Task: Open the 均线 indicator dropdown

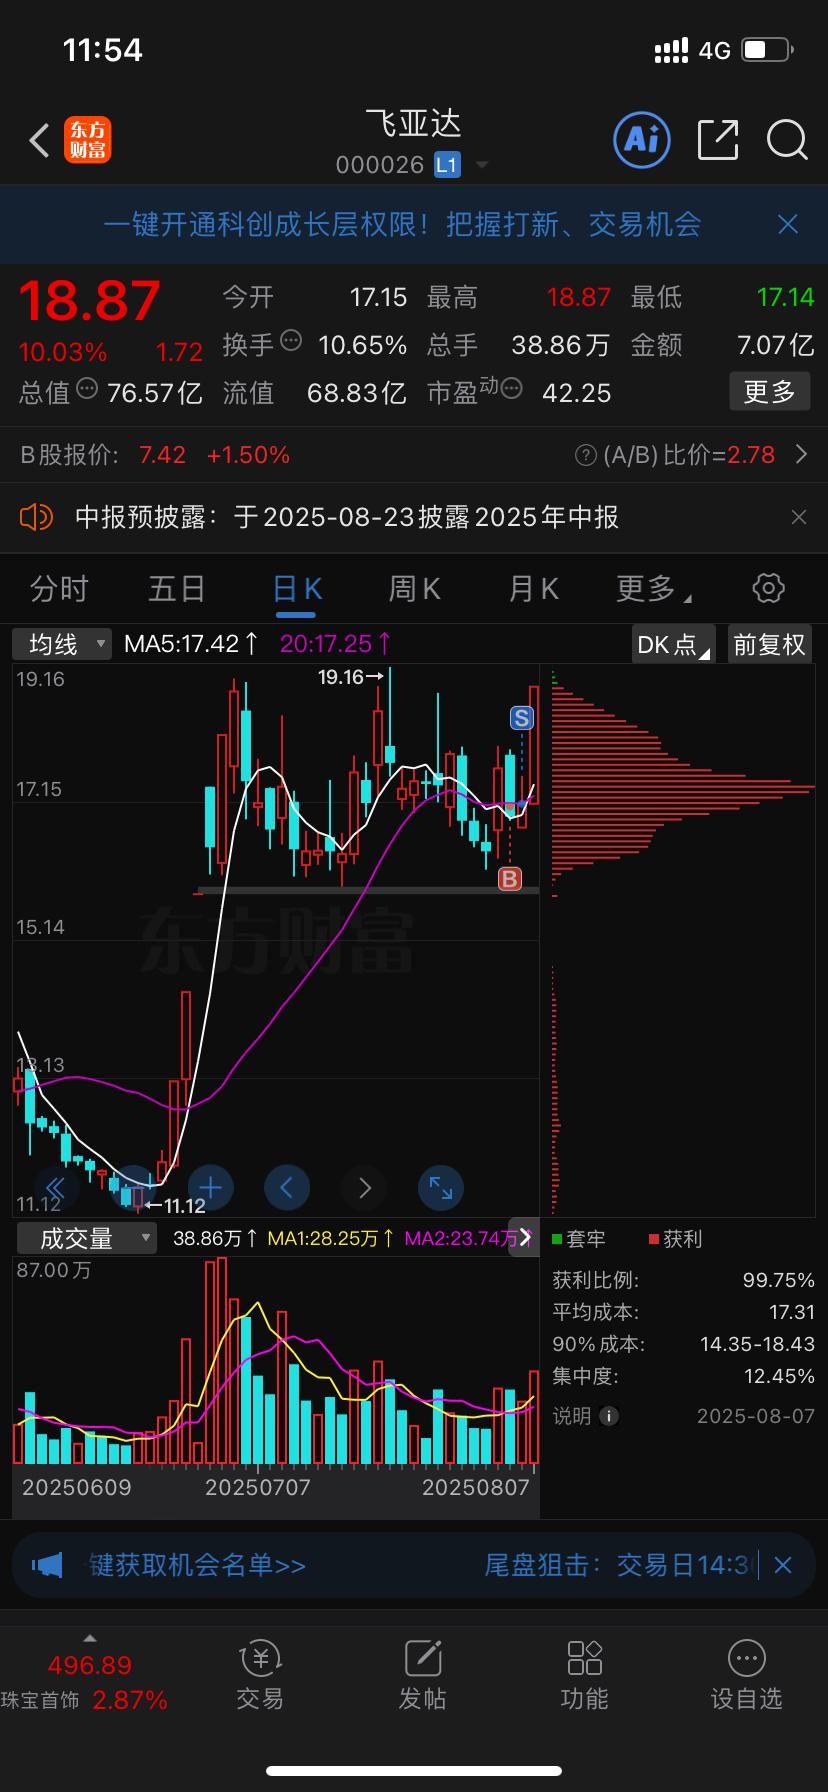Action: point(62,644)
